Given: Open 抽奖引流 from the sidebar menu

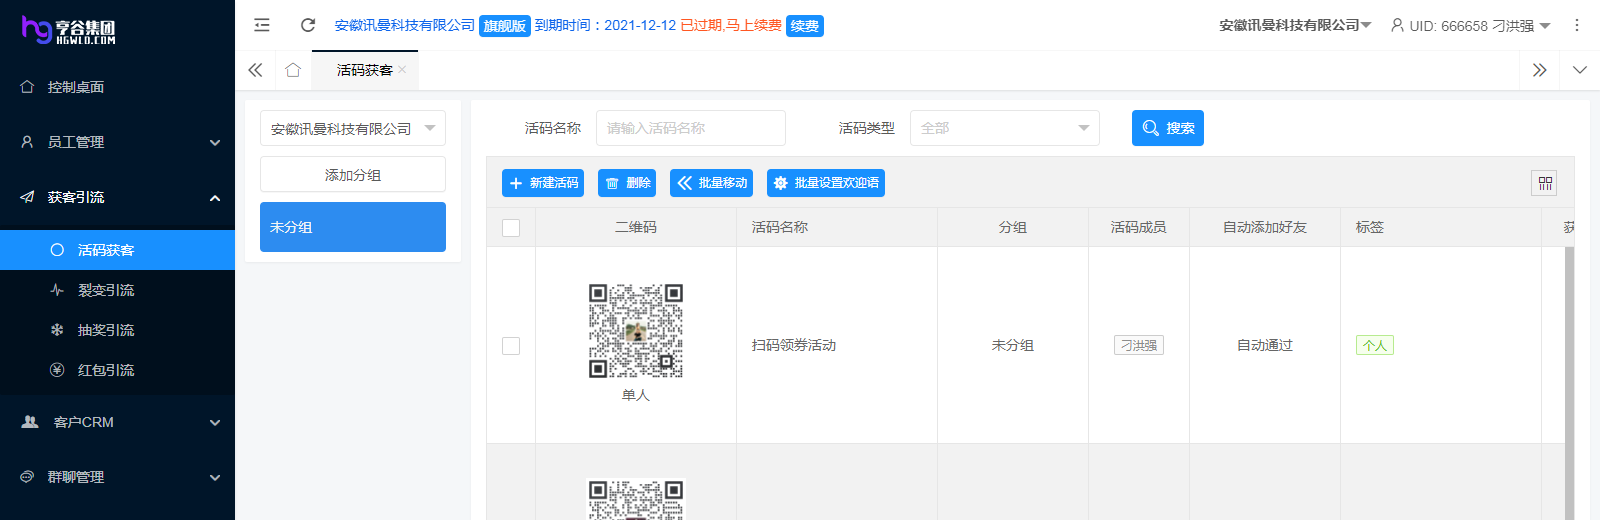Looking at the screenshot, I should (106, 330).
